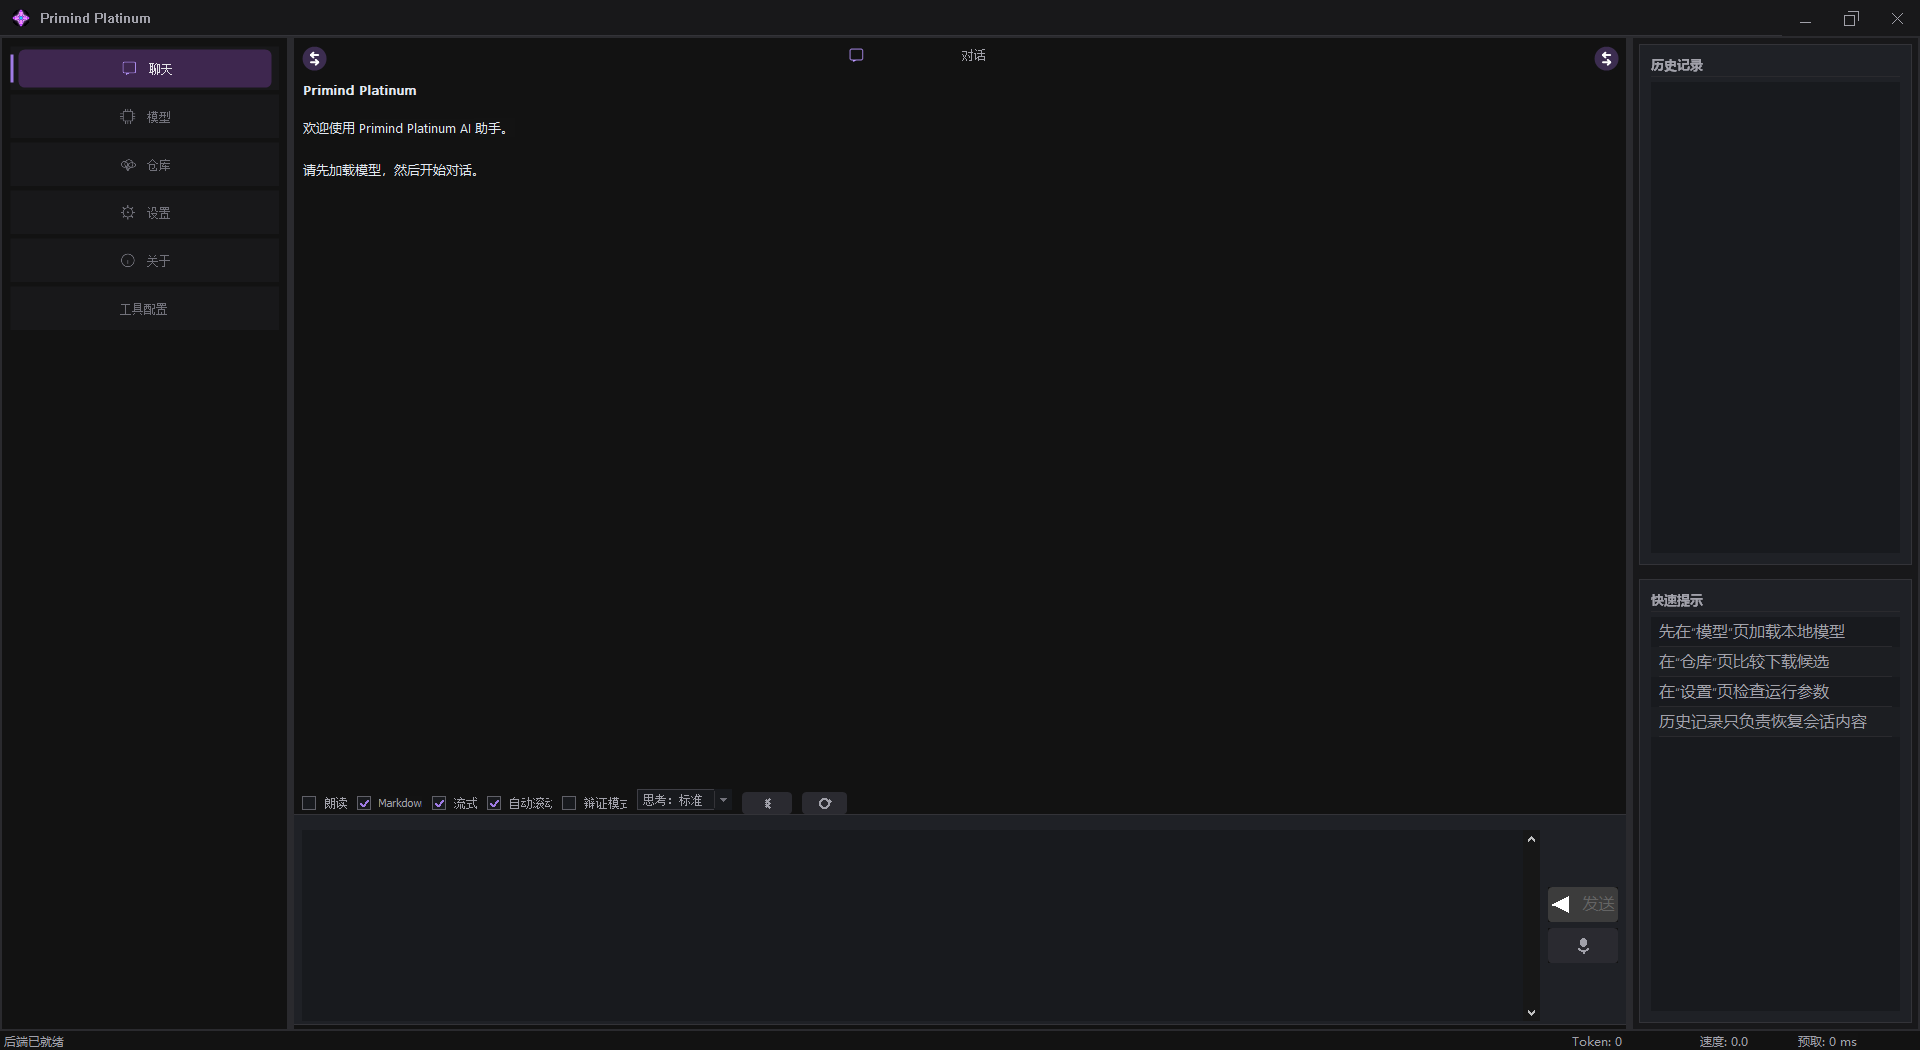The image size is (1920, 1050).
Task: Toggle the 朗读 read-aloud checkbox
Action: [309, 803]
